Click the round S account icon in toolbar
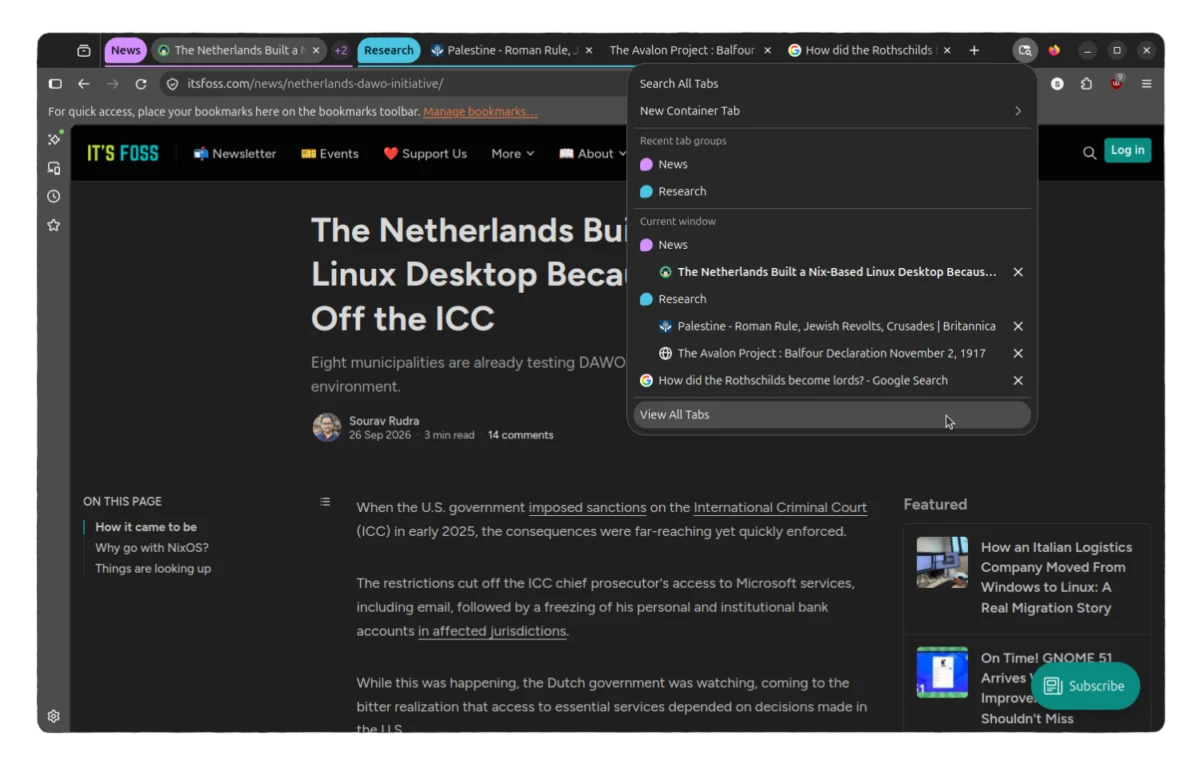This screenshot has height=768, width=1200. coord(1057,84)
